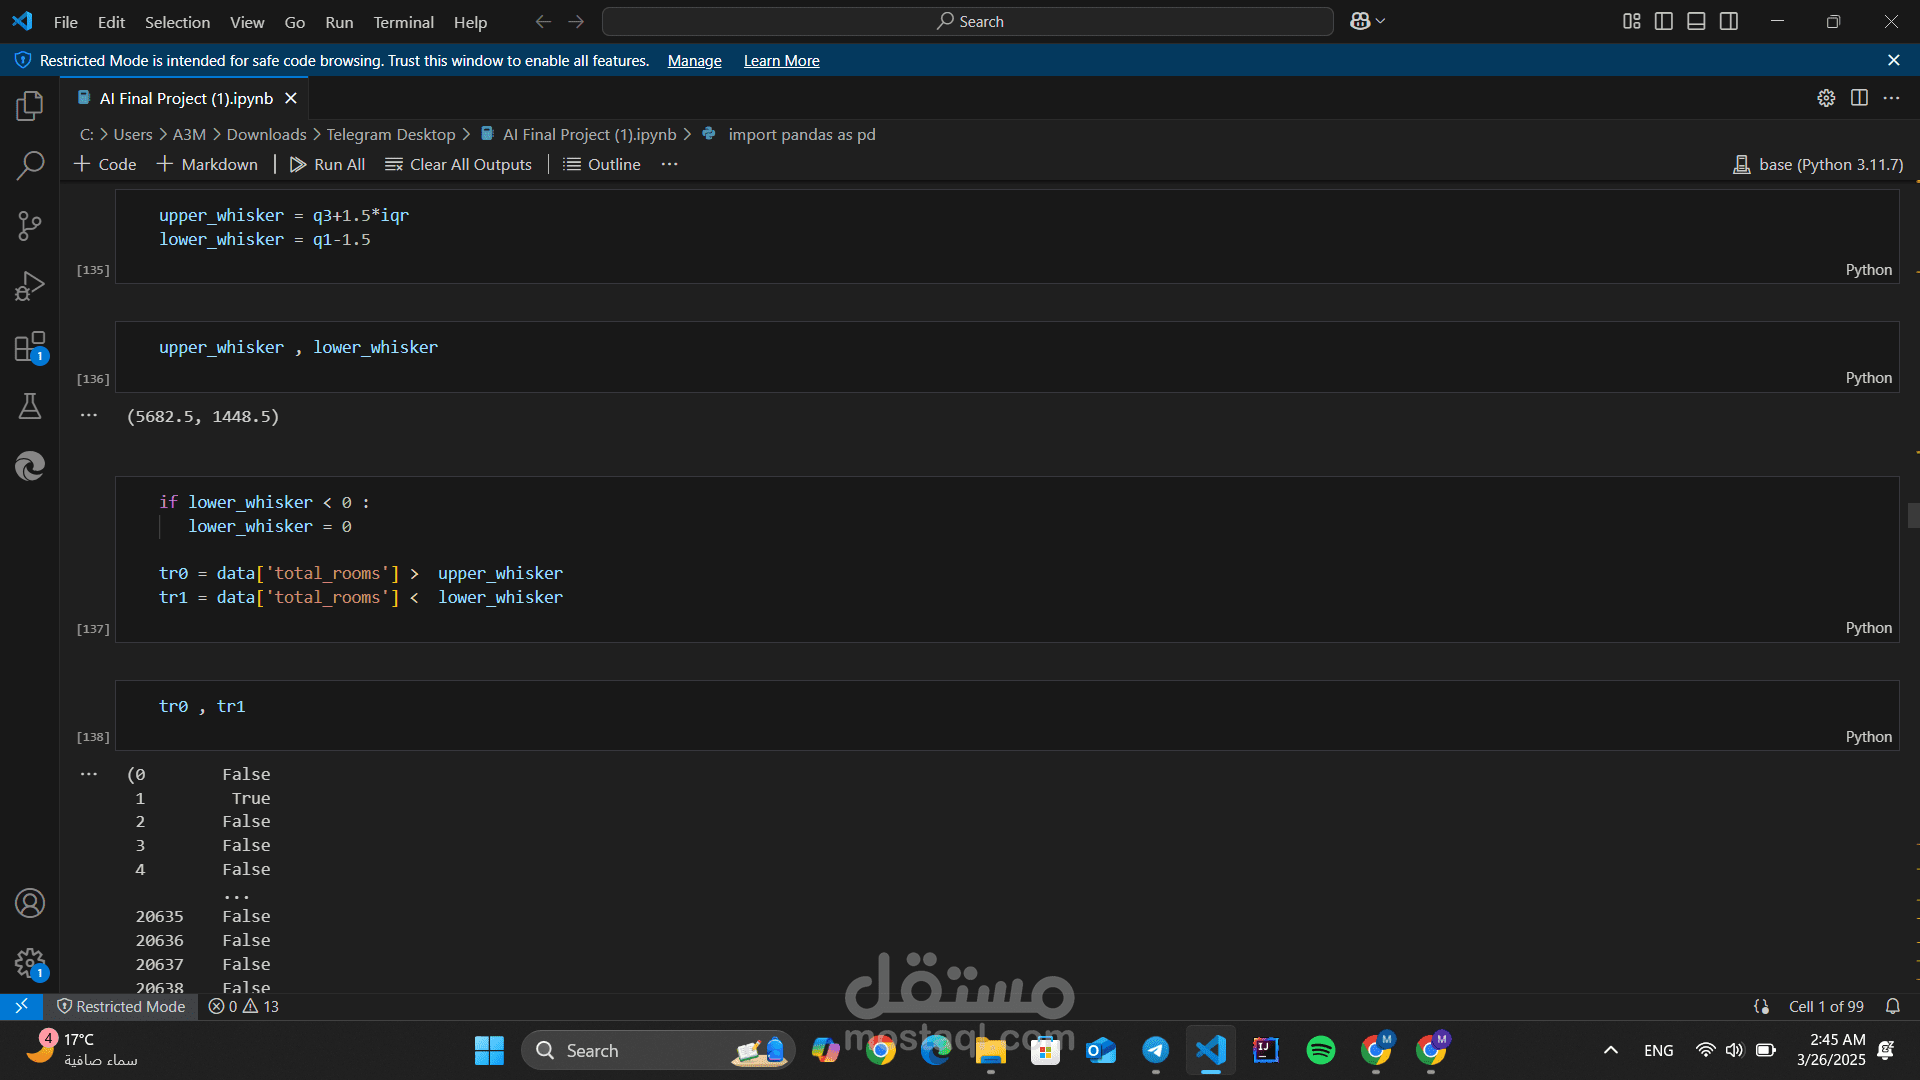The height and width of the screenshot is (1080, 1920).
Task: Toggle Secondary Side Bar layout button
Action: [1729, 21]
